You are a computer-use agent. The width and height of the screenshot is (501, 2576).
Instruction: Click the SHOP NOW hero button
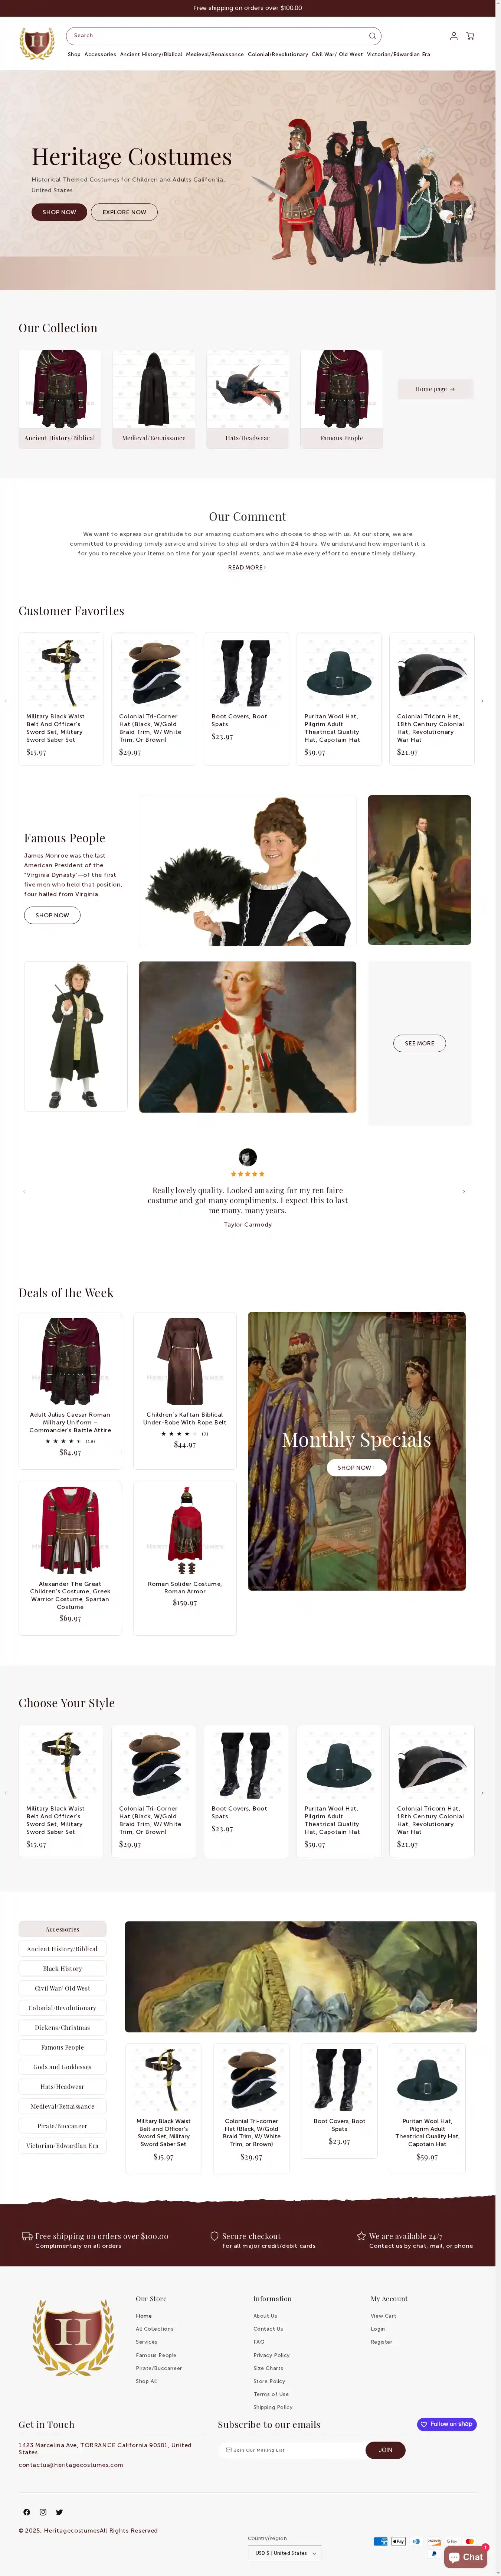[59, 212]
